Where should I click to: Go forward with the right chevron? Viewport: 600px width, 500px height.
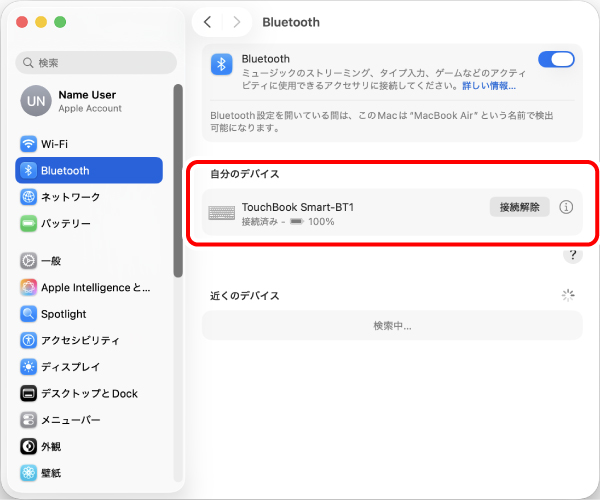point(237,22)
